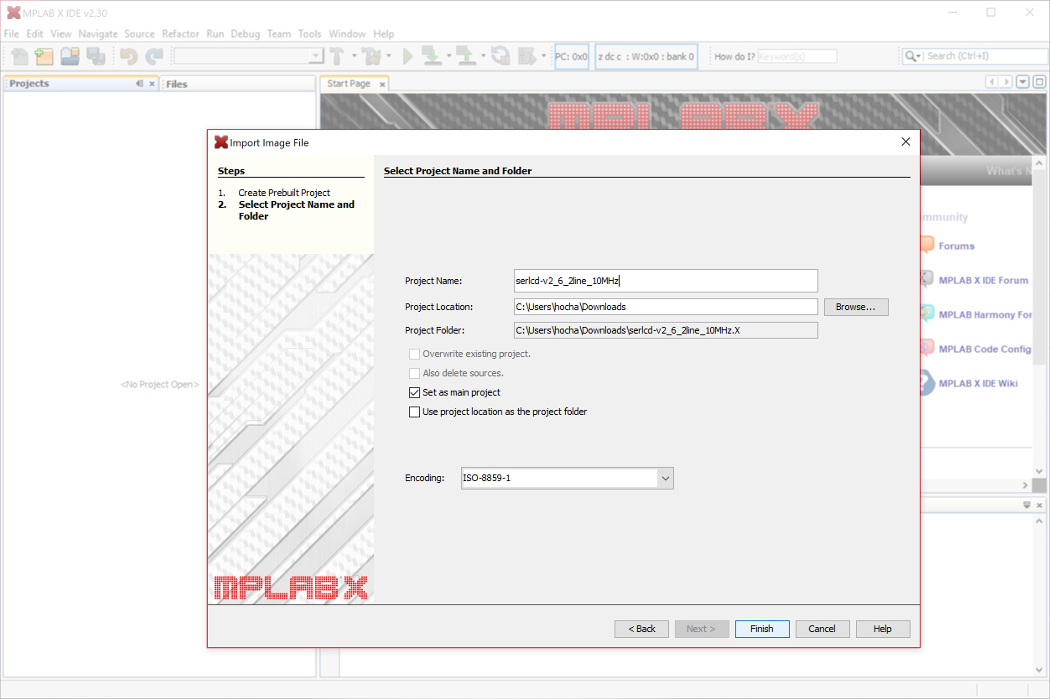
Task: Open the project configuration combo box
Action: coord(248,56)
